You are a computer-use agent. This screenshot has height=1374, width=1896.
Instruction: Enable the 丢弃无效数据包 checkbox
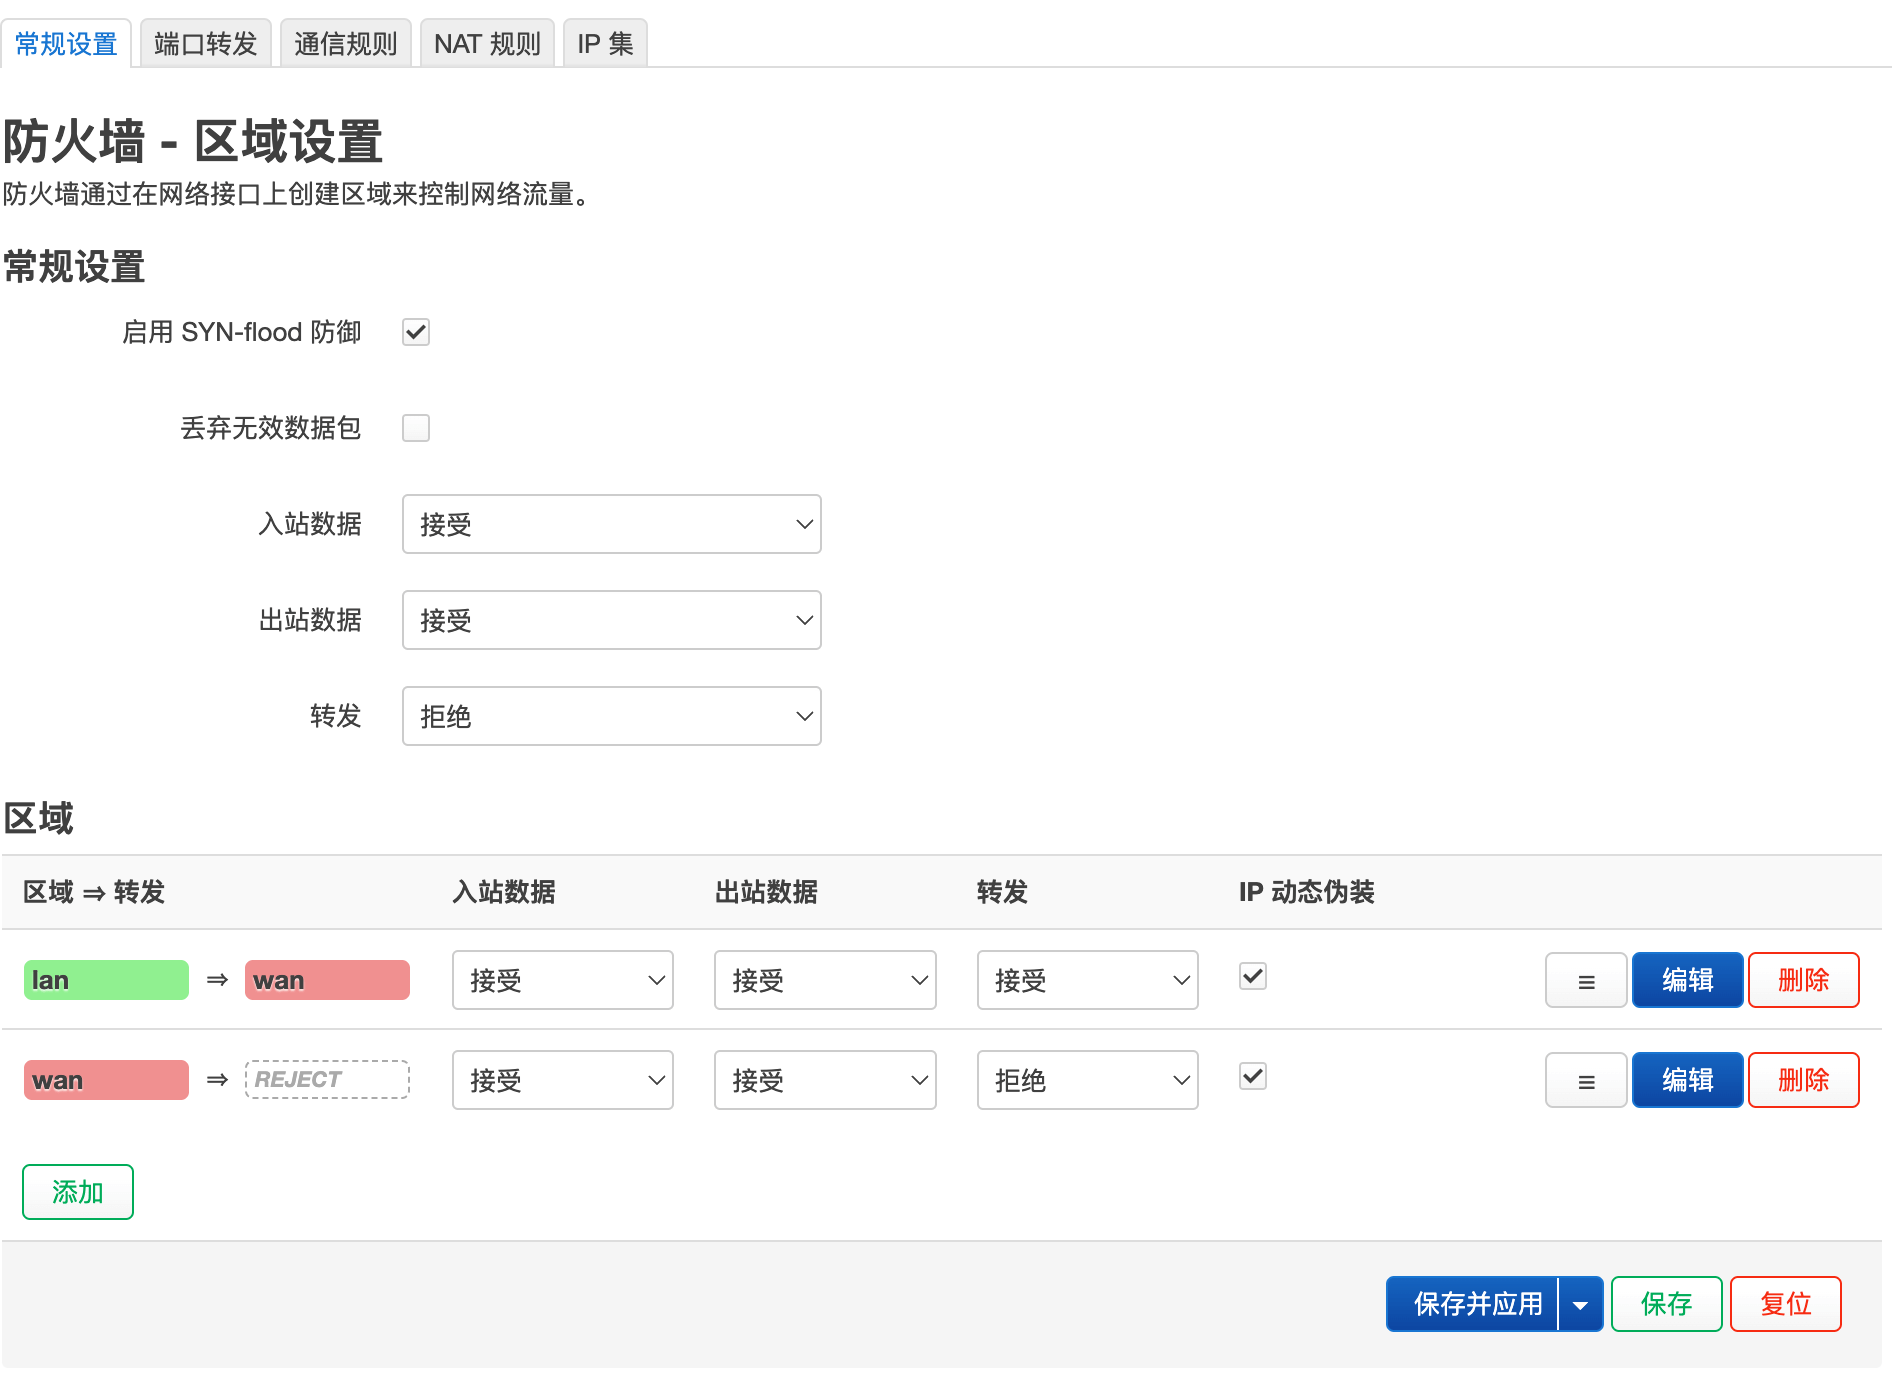pyautogui.click(x=416, y=428)
